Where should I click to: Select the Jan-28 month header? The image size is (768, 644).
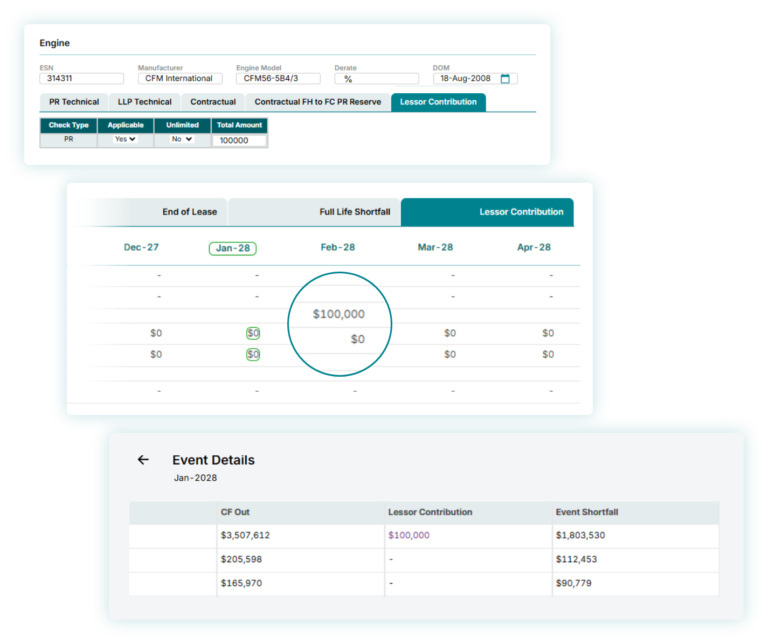(x=233, y=248)
